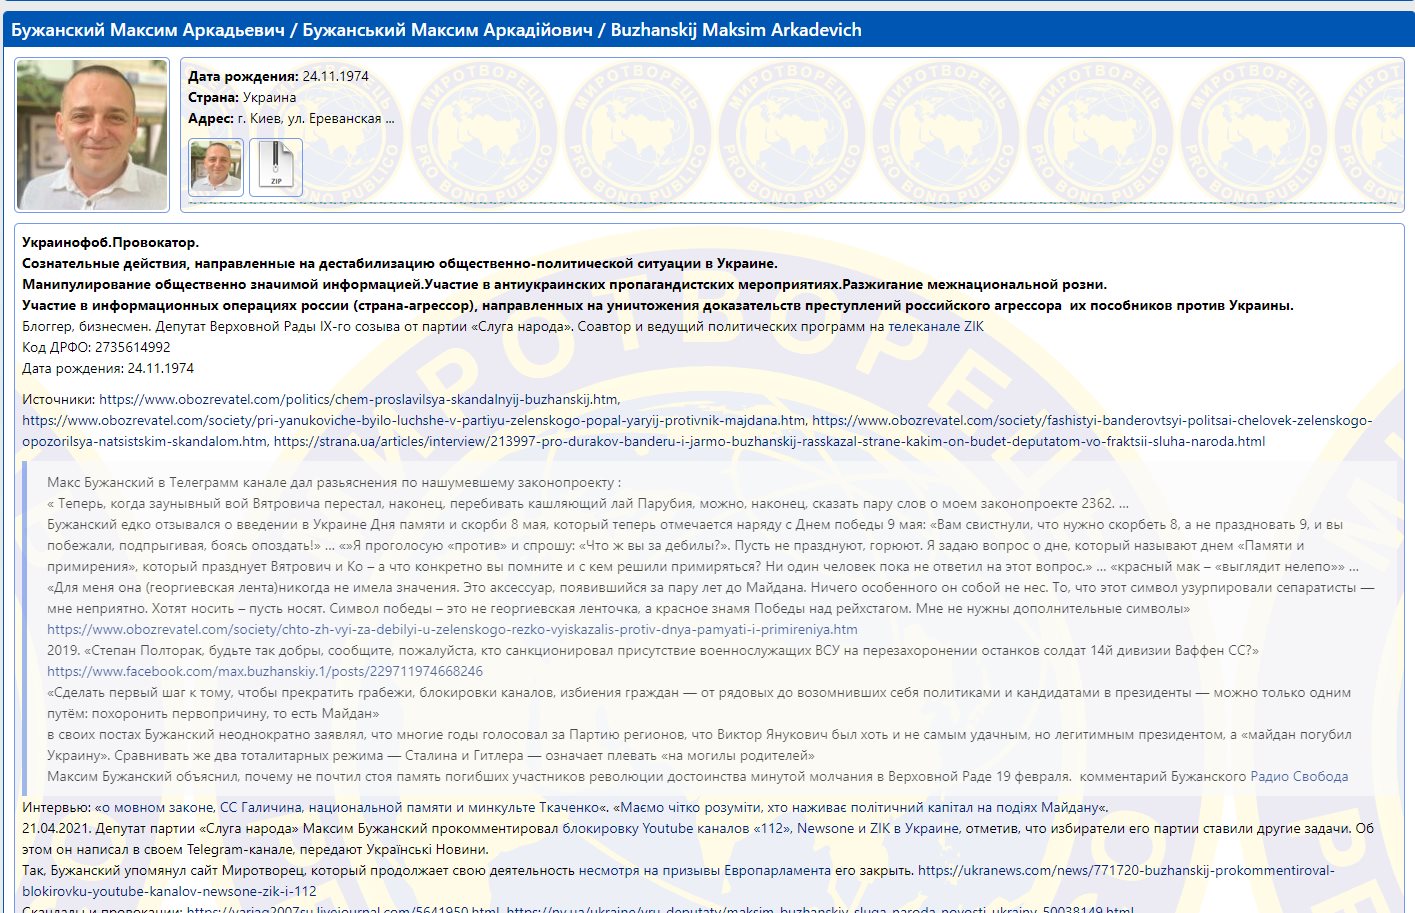Open the ukranews.com news 771720 link

pyautogui.click(x=1126, y=870)
